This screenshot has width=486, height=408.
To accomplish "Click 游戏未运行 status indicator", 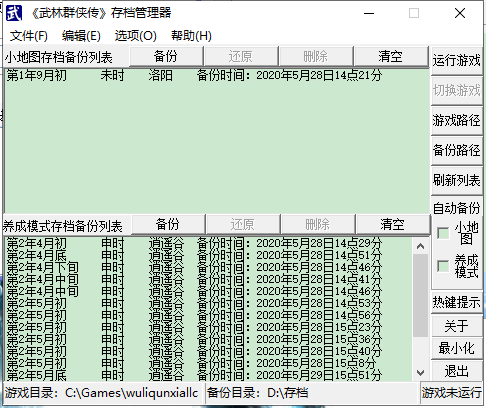I will [451, 393].
